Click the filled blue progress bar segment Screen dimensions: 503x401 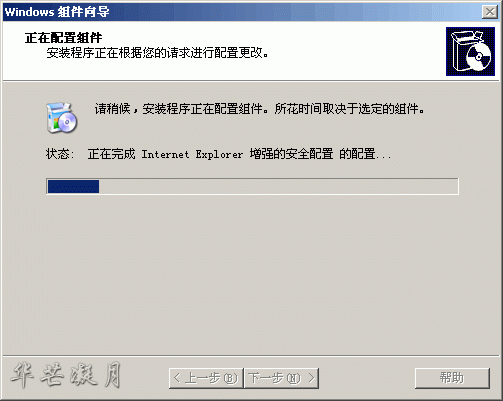[x=73, y=186]
